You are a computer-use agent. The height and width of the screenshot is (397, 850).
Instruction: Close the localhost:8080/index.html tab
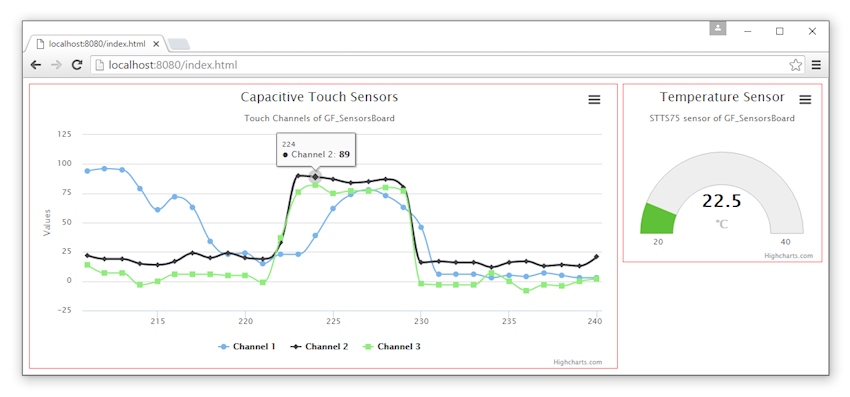(156, 44)
